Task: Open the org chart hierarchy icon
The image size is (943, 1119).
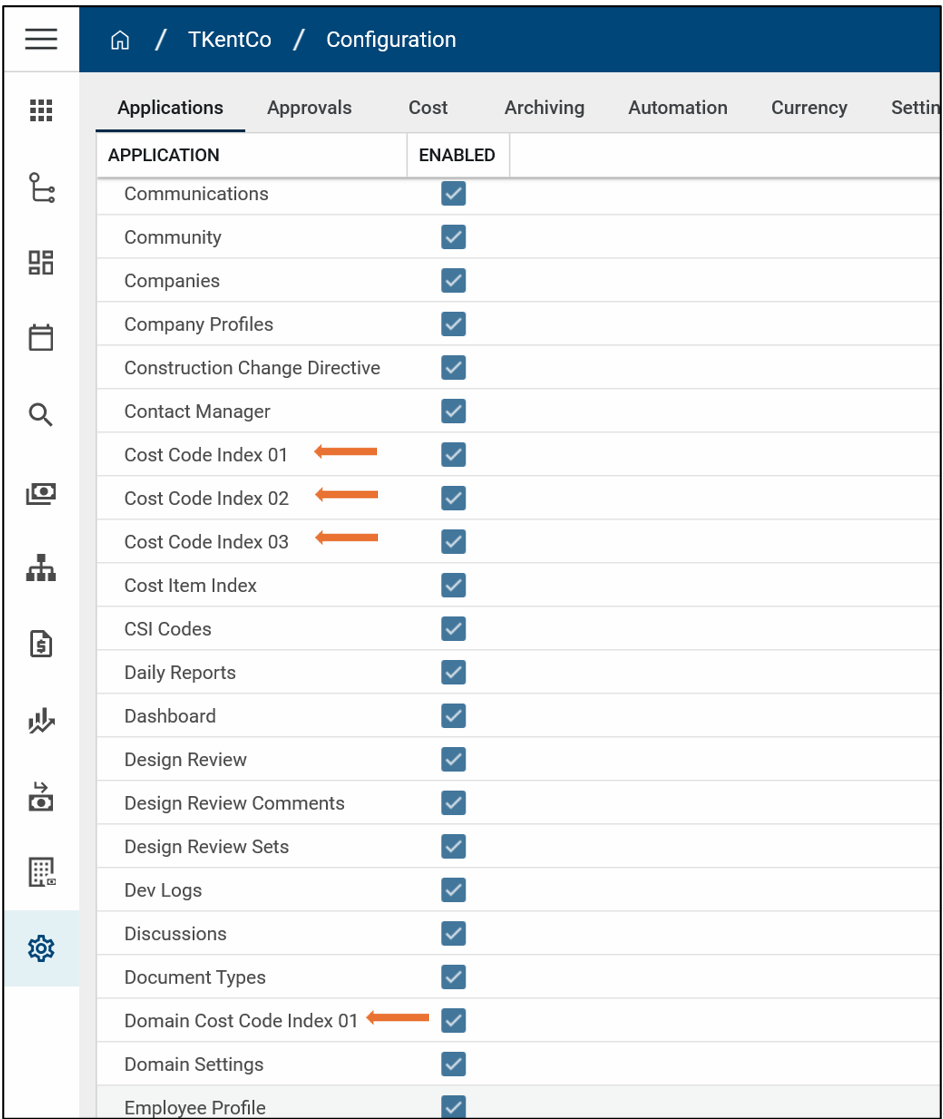Action: [41, 568]
